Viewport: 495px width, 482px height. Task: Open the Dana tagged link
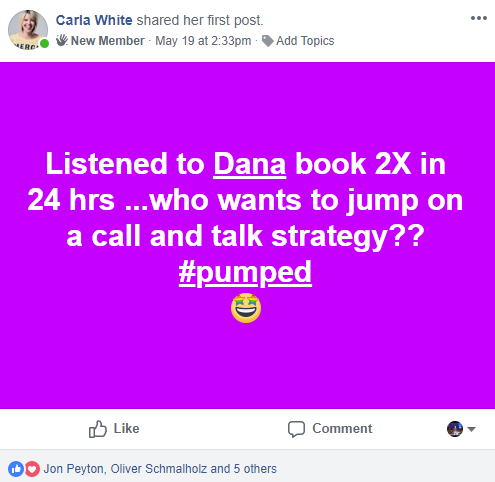pyautogui.click(x=250, y=164)
